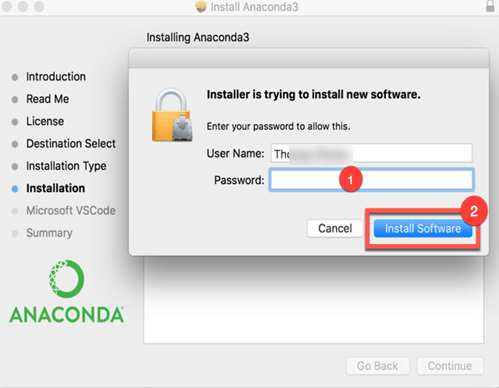The height and width of the screenshot is (388, 499).
Task: Click the Install Software button
Action: coord(423,229)
